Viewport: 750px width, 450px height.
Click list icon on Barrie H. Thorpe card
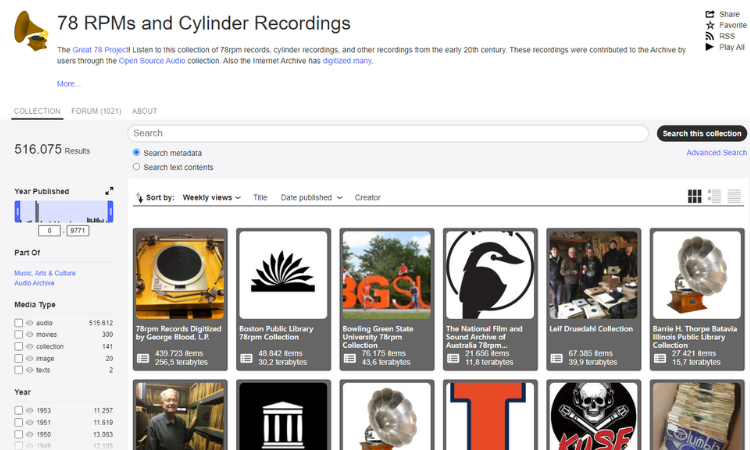660,358
